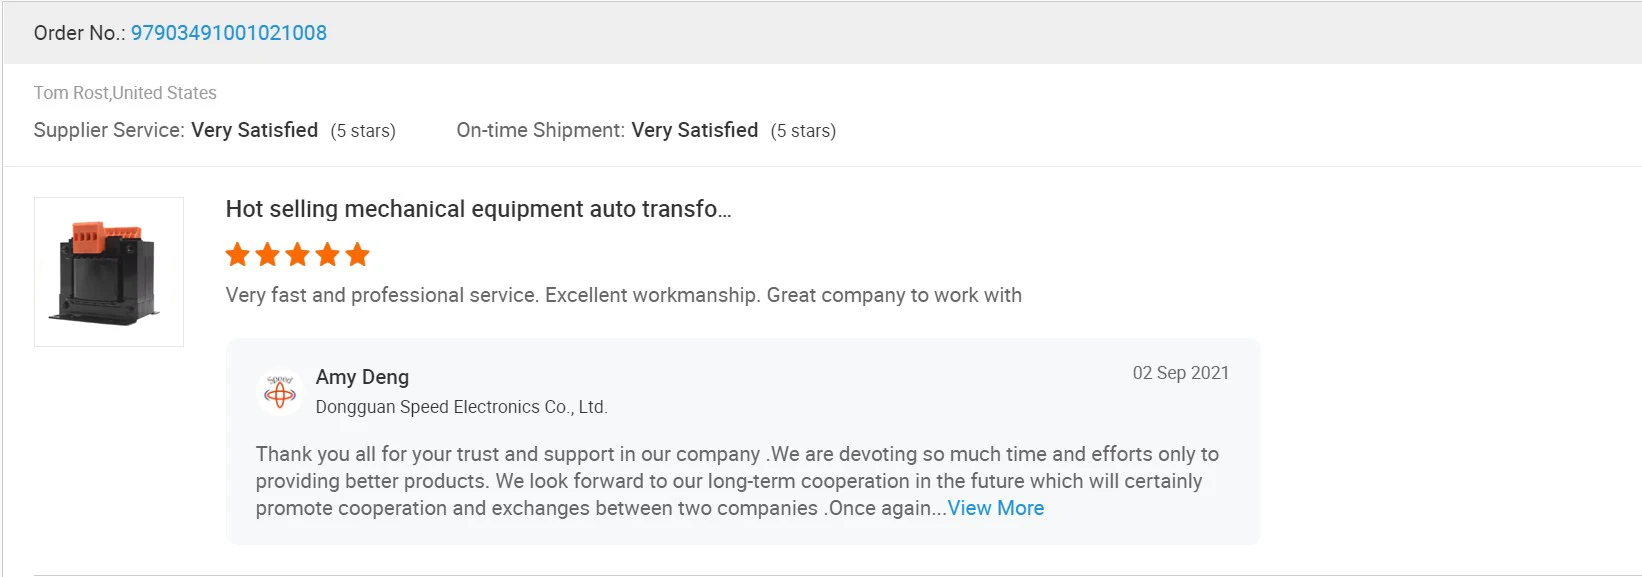Click the first orange rating star
This screenshot has width=1642, height=577.
[238, 255]
